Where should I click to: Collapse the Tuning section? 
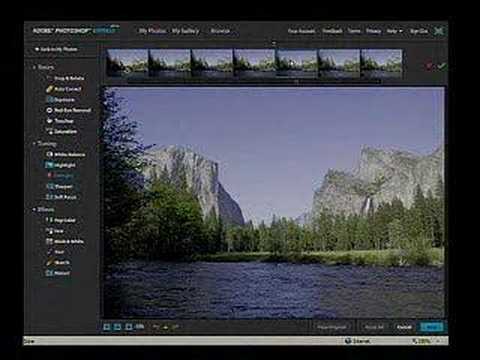(34, 144)
